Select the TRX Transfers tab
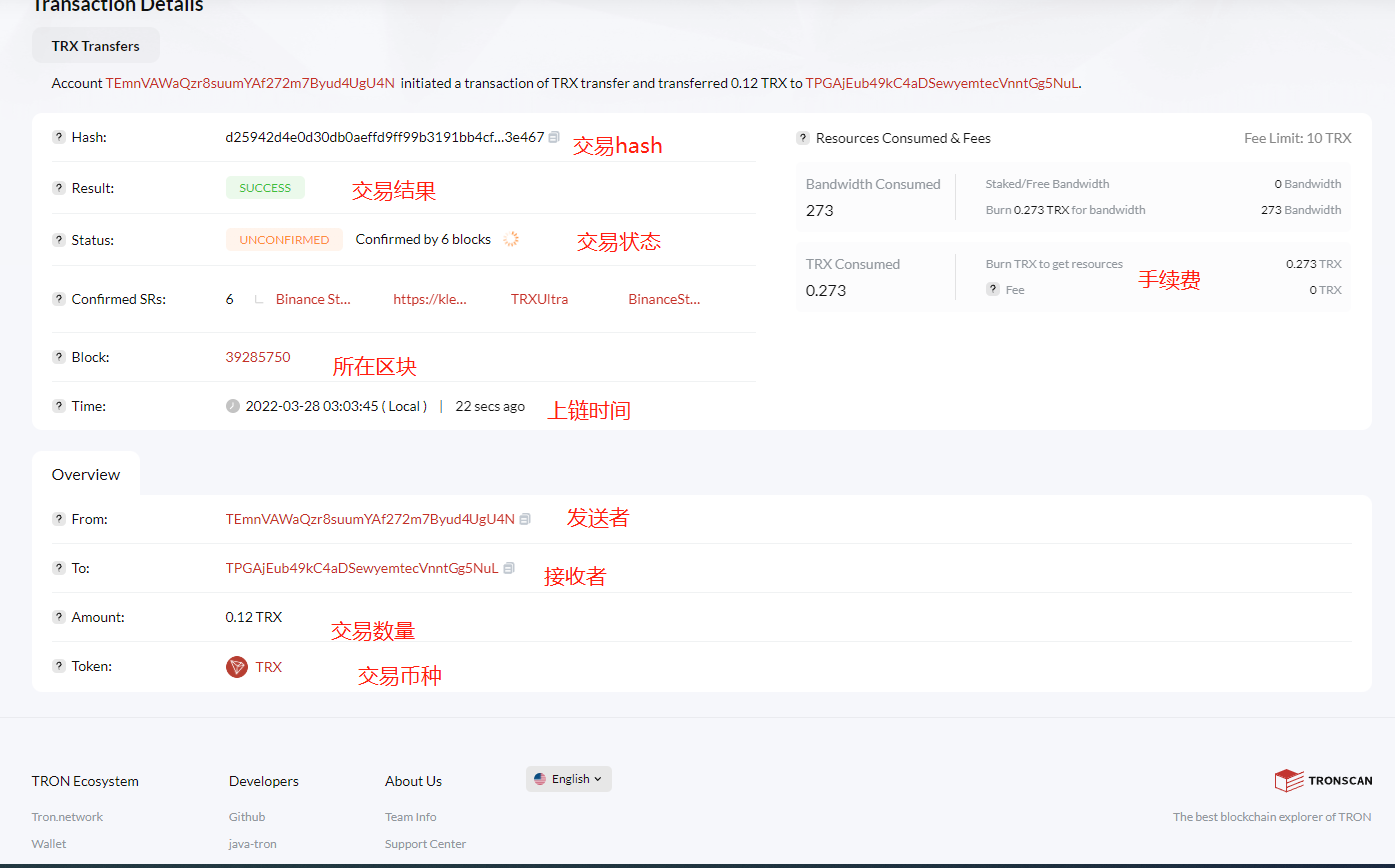Screen dimensions: 1395x868 [96, 46]
